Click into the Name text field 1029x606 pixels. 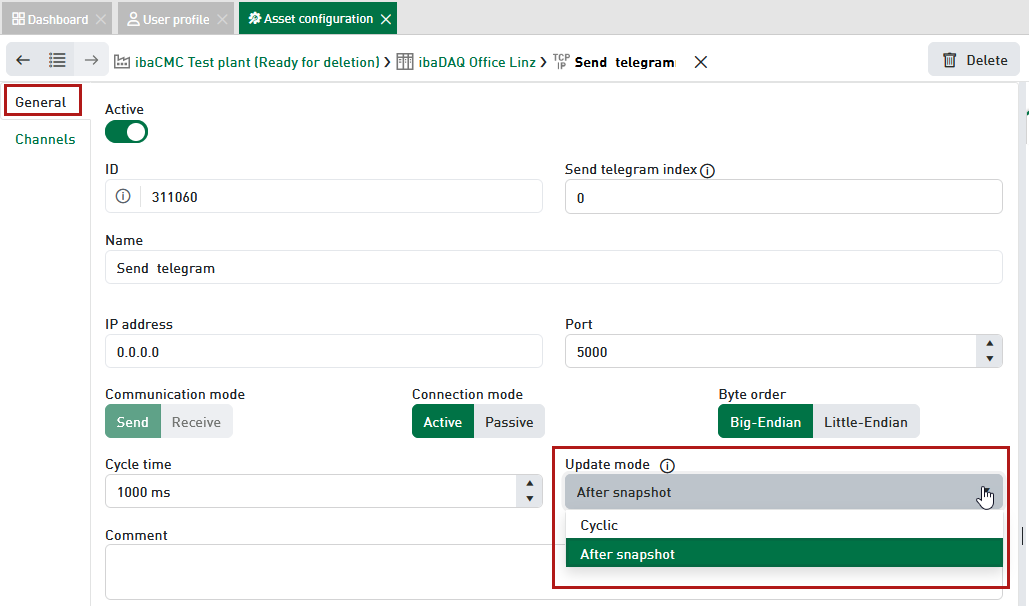coord(553,268)
